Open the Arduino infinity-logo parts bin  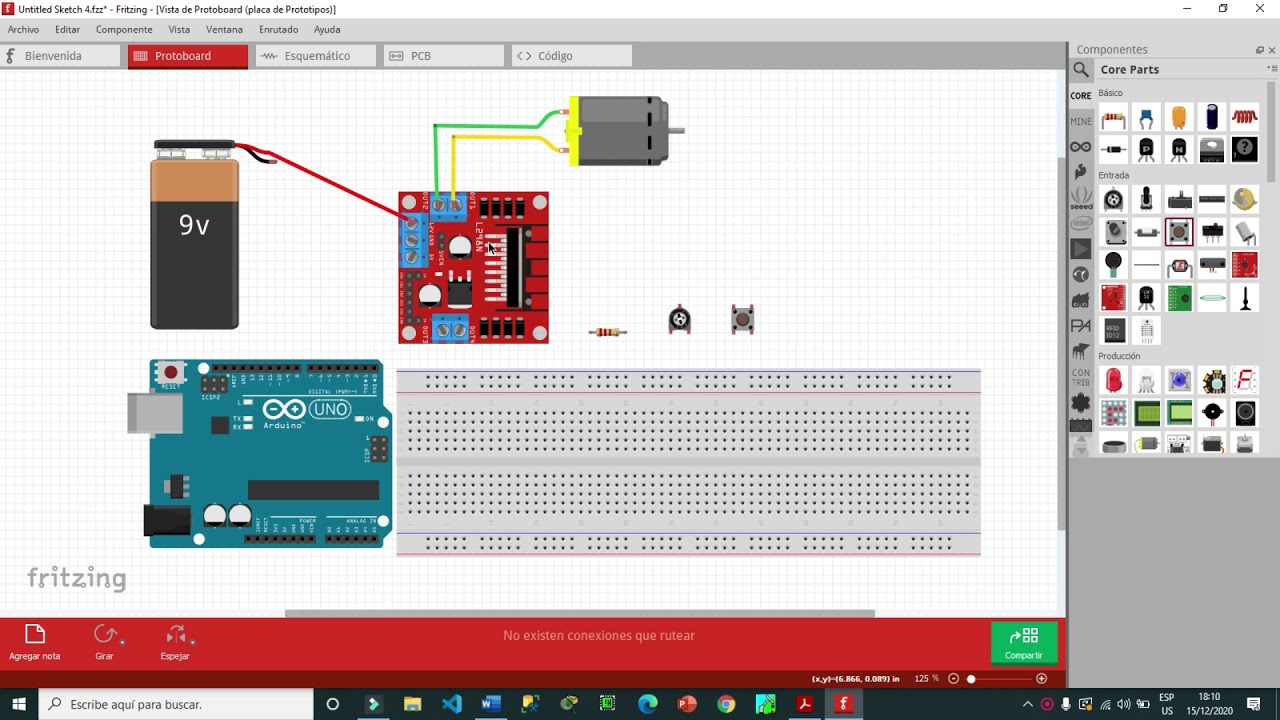pos(1081,147)
